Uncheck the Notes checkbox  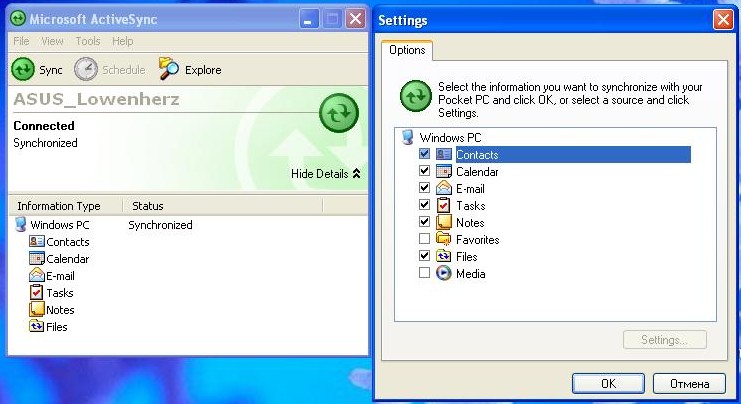click(424, 222)
